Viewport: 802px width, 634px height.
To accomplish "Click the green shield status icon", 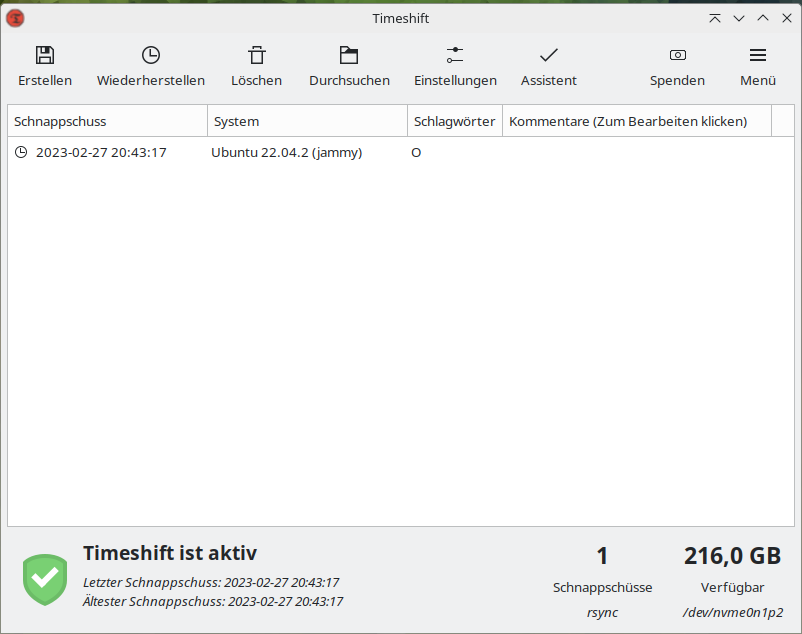I will [x=45, y=580].
